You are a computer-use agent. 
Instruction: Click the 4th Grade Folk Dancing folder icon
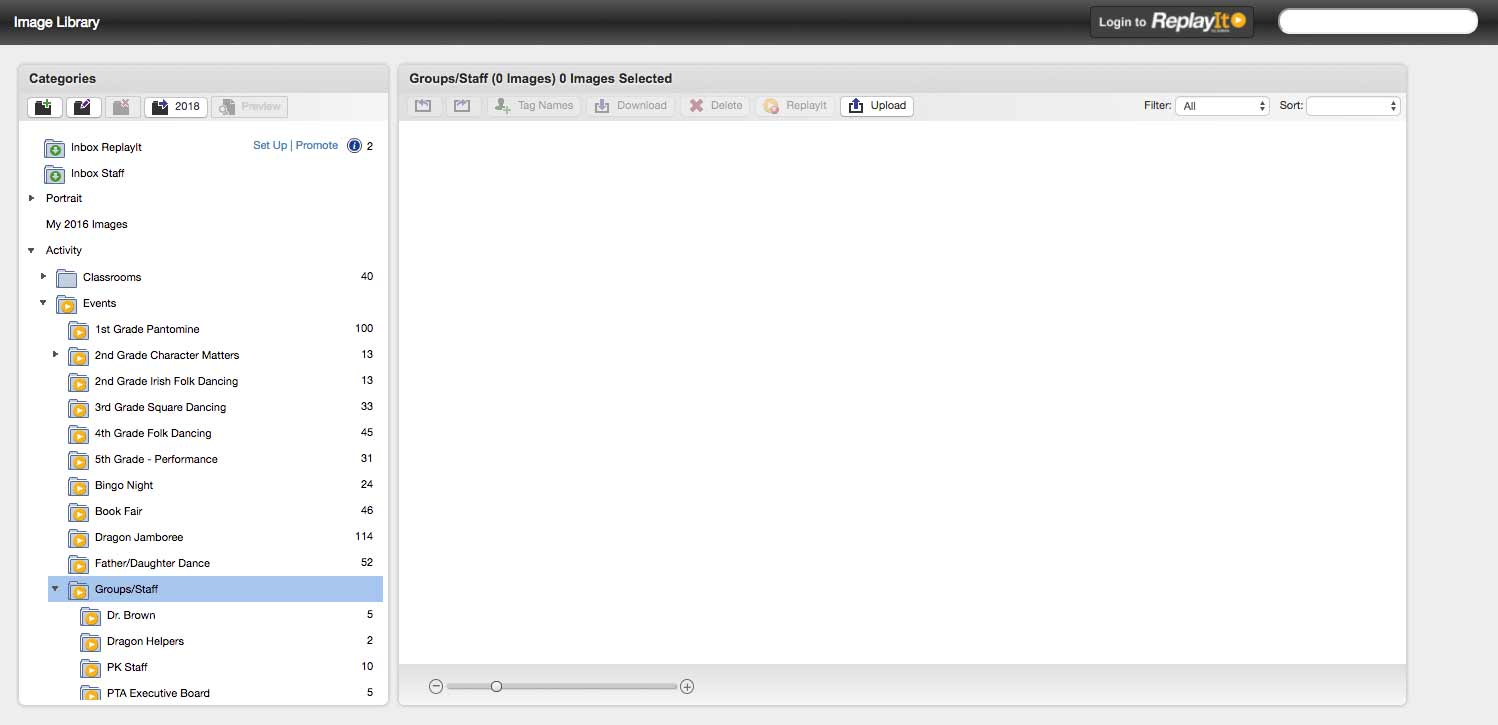[79, 434]
